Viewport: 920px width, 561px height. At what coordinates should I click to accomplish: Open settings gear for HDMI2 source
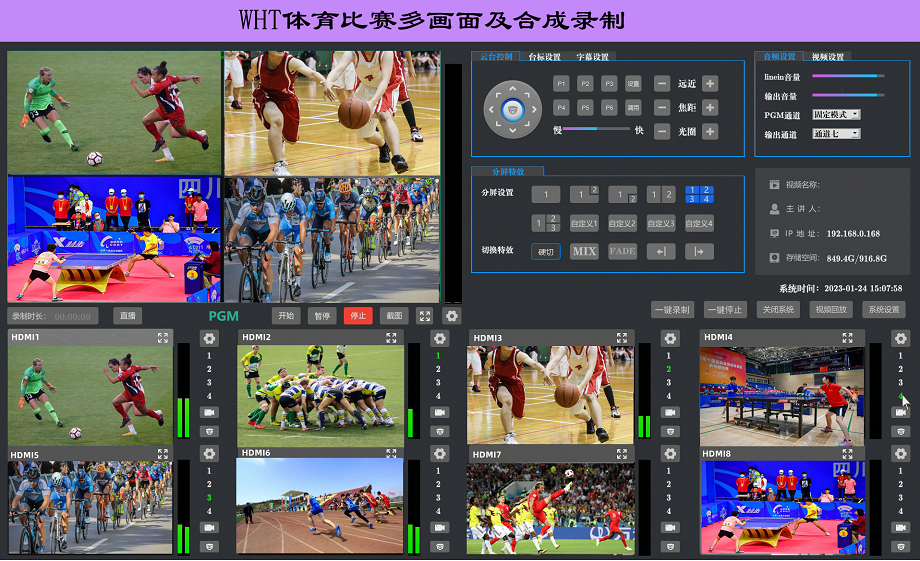click(440, 339)
